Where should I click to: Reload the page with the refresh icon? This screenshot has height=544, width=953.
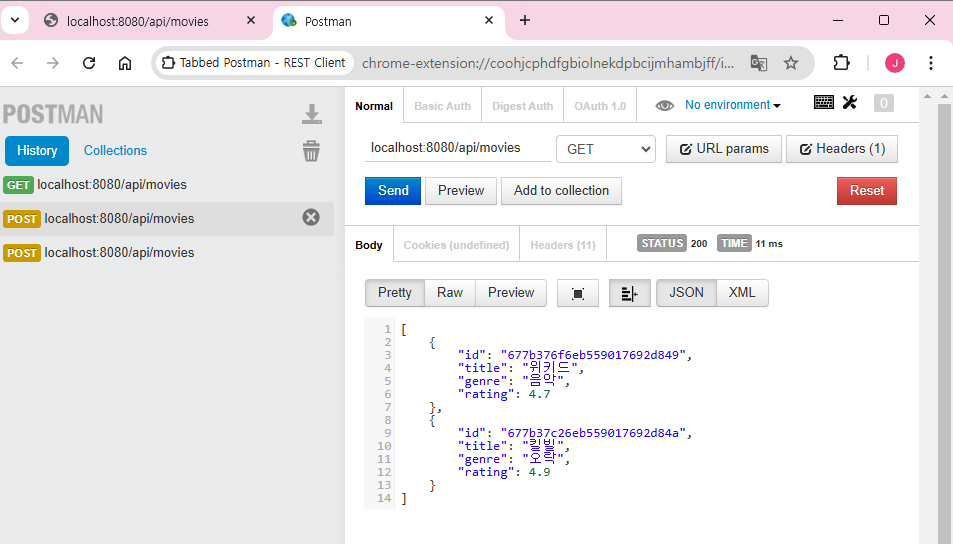[89, 63]
